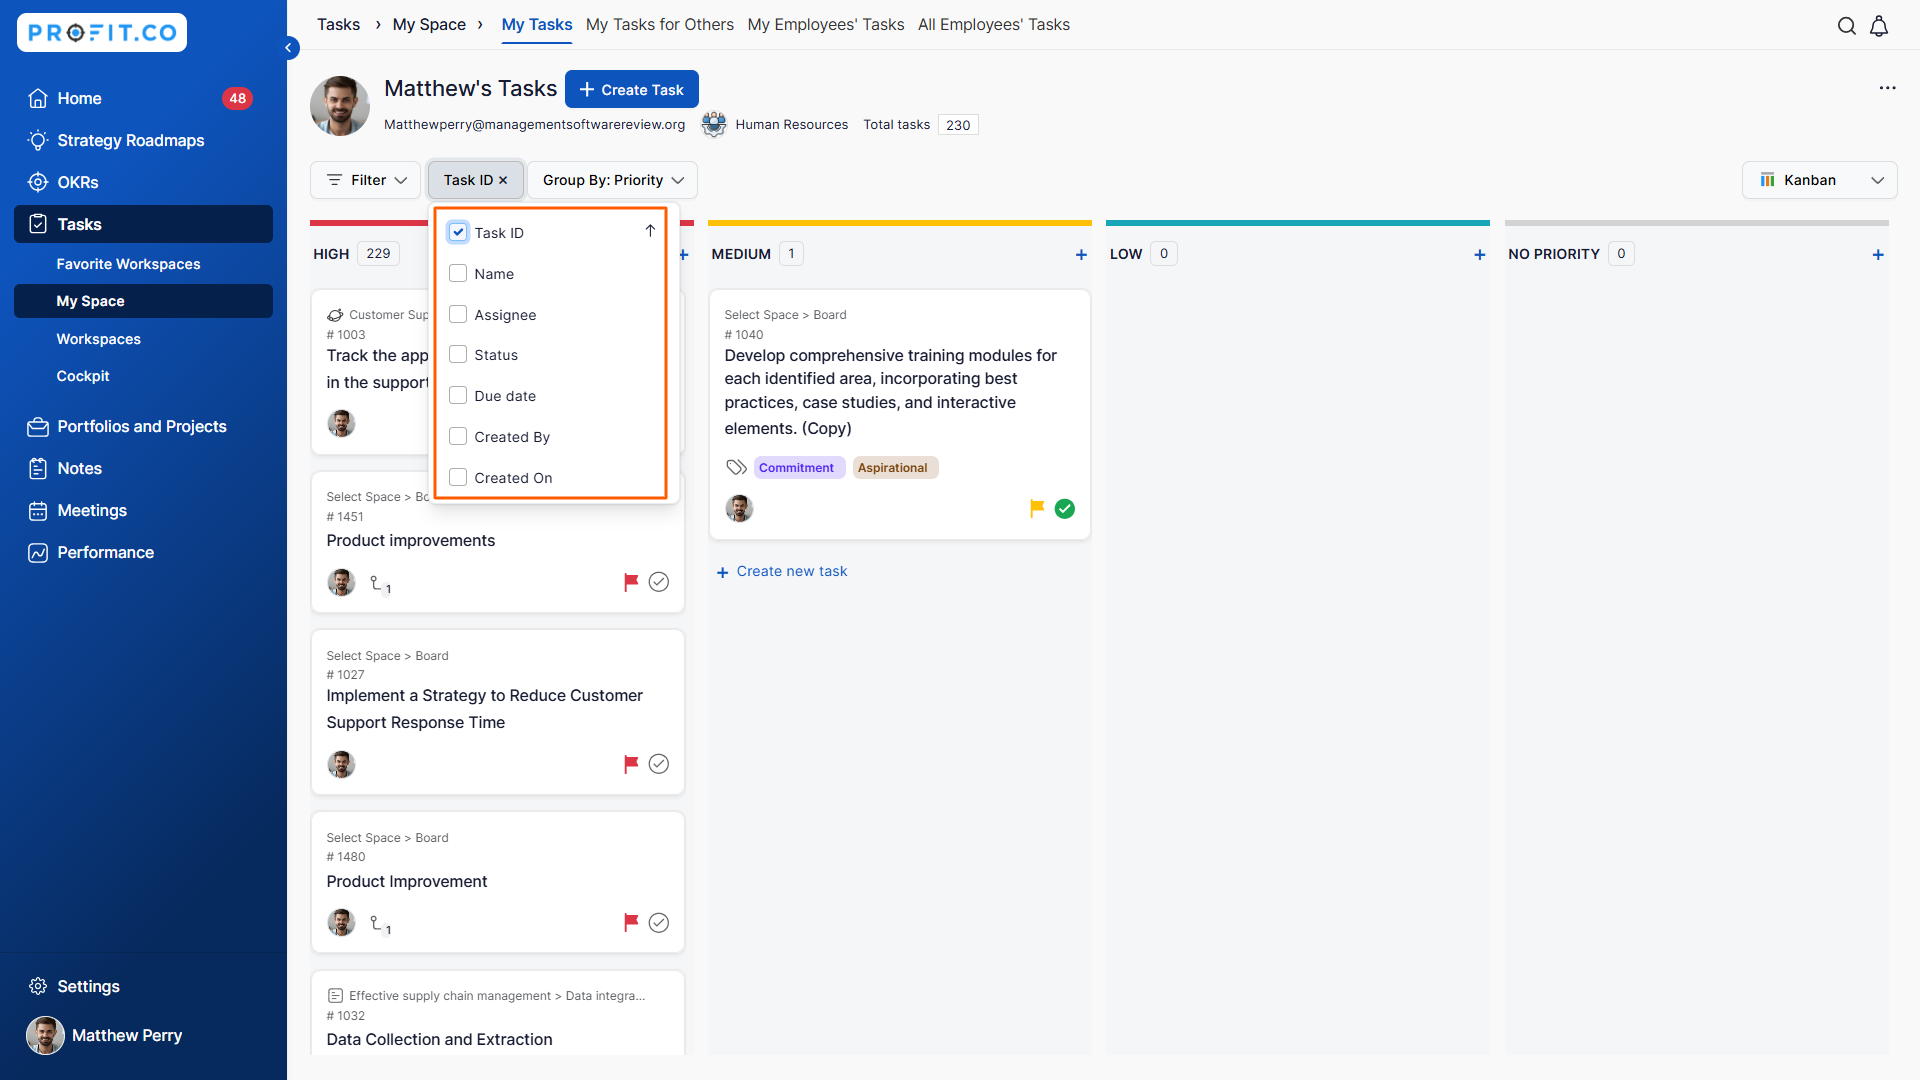Open OKRs in the sidebar

[x=77, y=182]
